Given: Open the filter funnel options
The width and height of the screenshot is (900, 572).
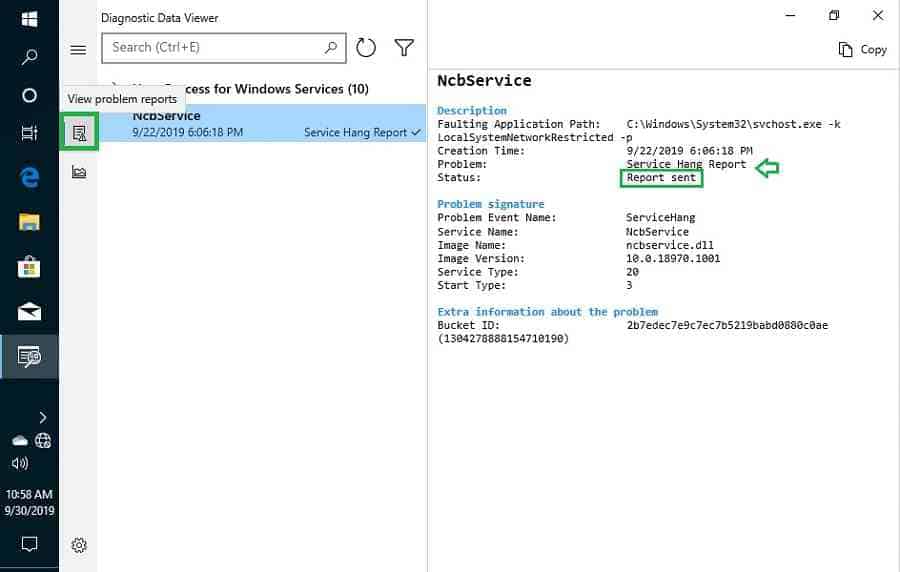Looking at the screenshot, I should [x=404, y=48].
